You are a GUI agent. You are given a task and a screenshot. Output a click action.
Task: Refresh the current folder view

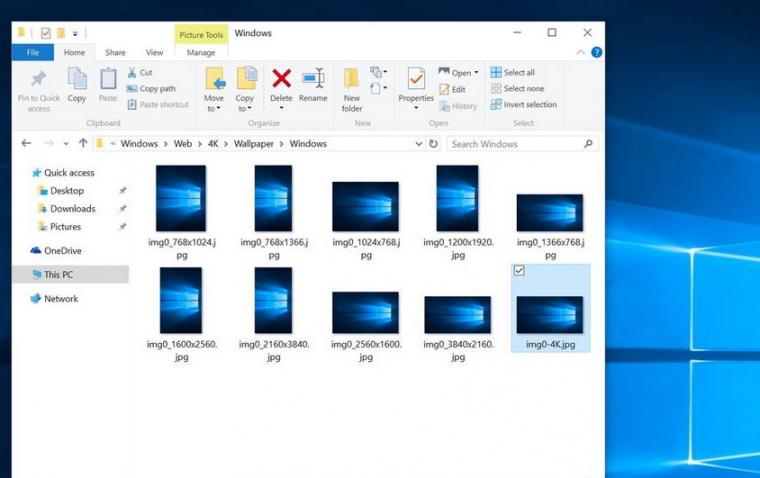[x=433, y=143]
